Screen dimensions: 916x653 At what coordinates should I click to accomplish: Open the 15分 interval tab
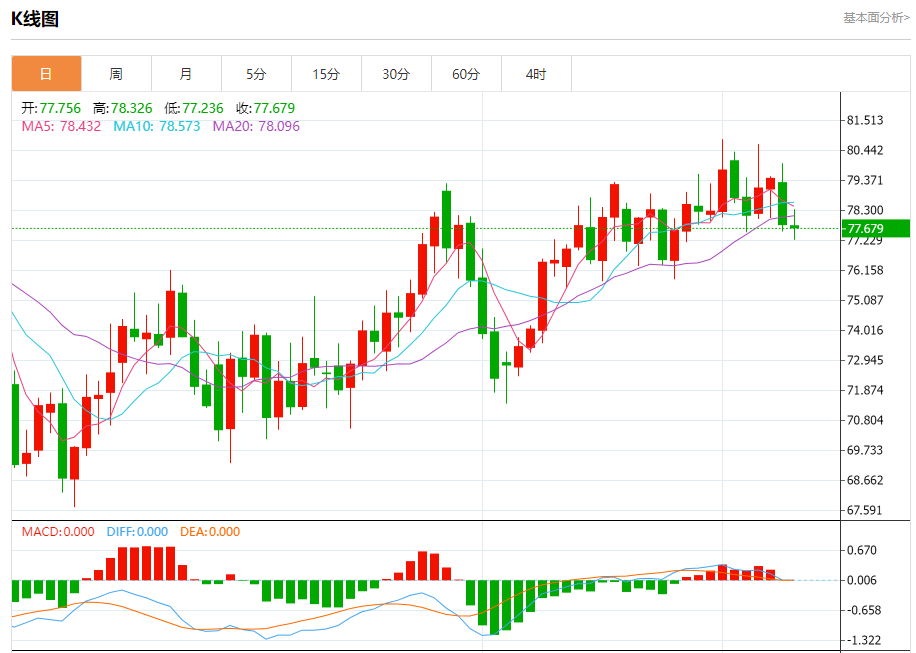pos(327,74)
